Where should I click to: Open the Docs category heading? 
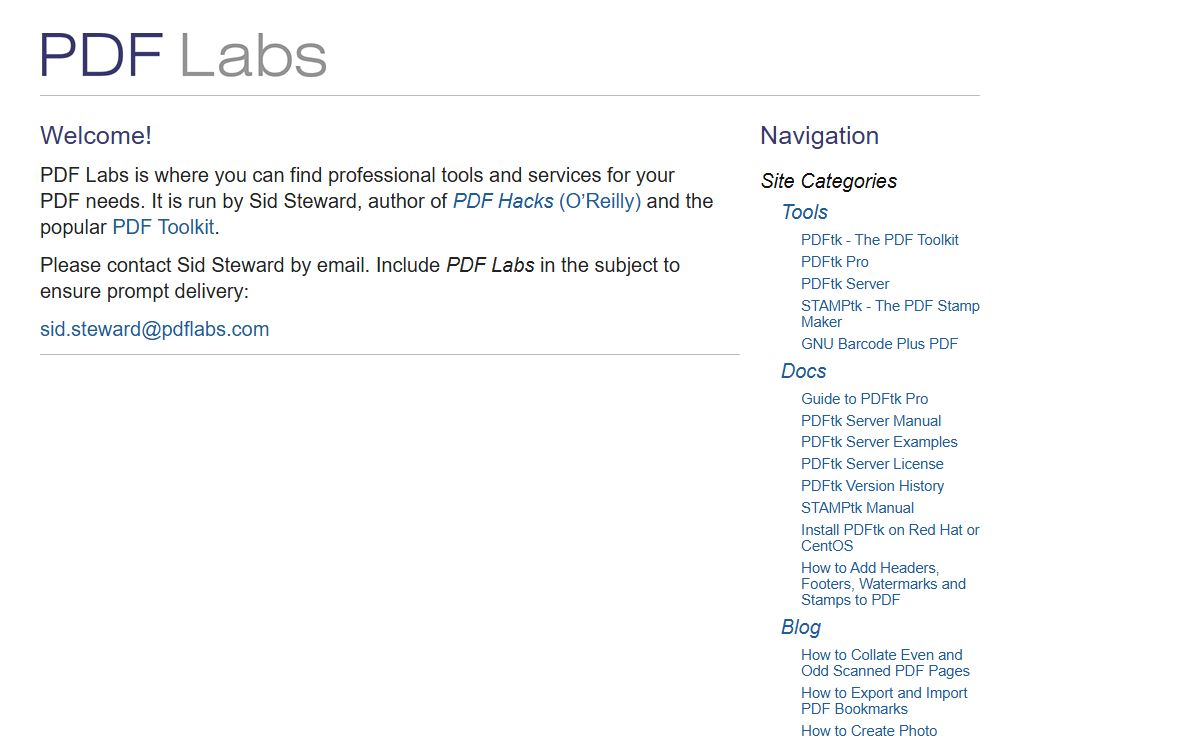803,371
